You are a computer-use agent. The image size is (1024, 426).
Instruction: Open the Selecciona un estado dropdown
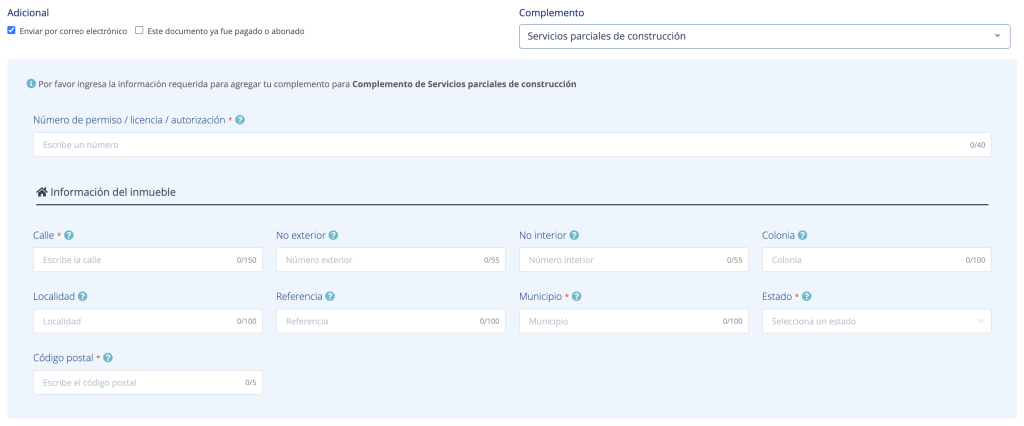876,321
